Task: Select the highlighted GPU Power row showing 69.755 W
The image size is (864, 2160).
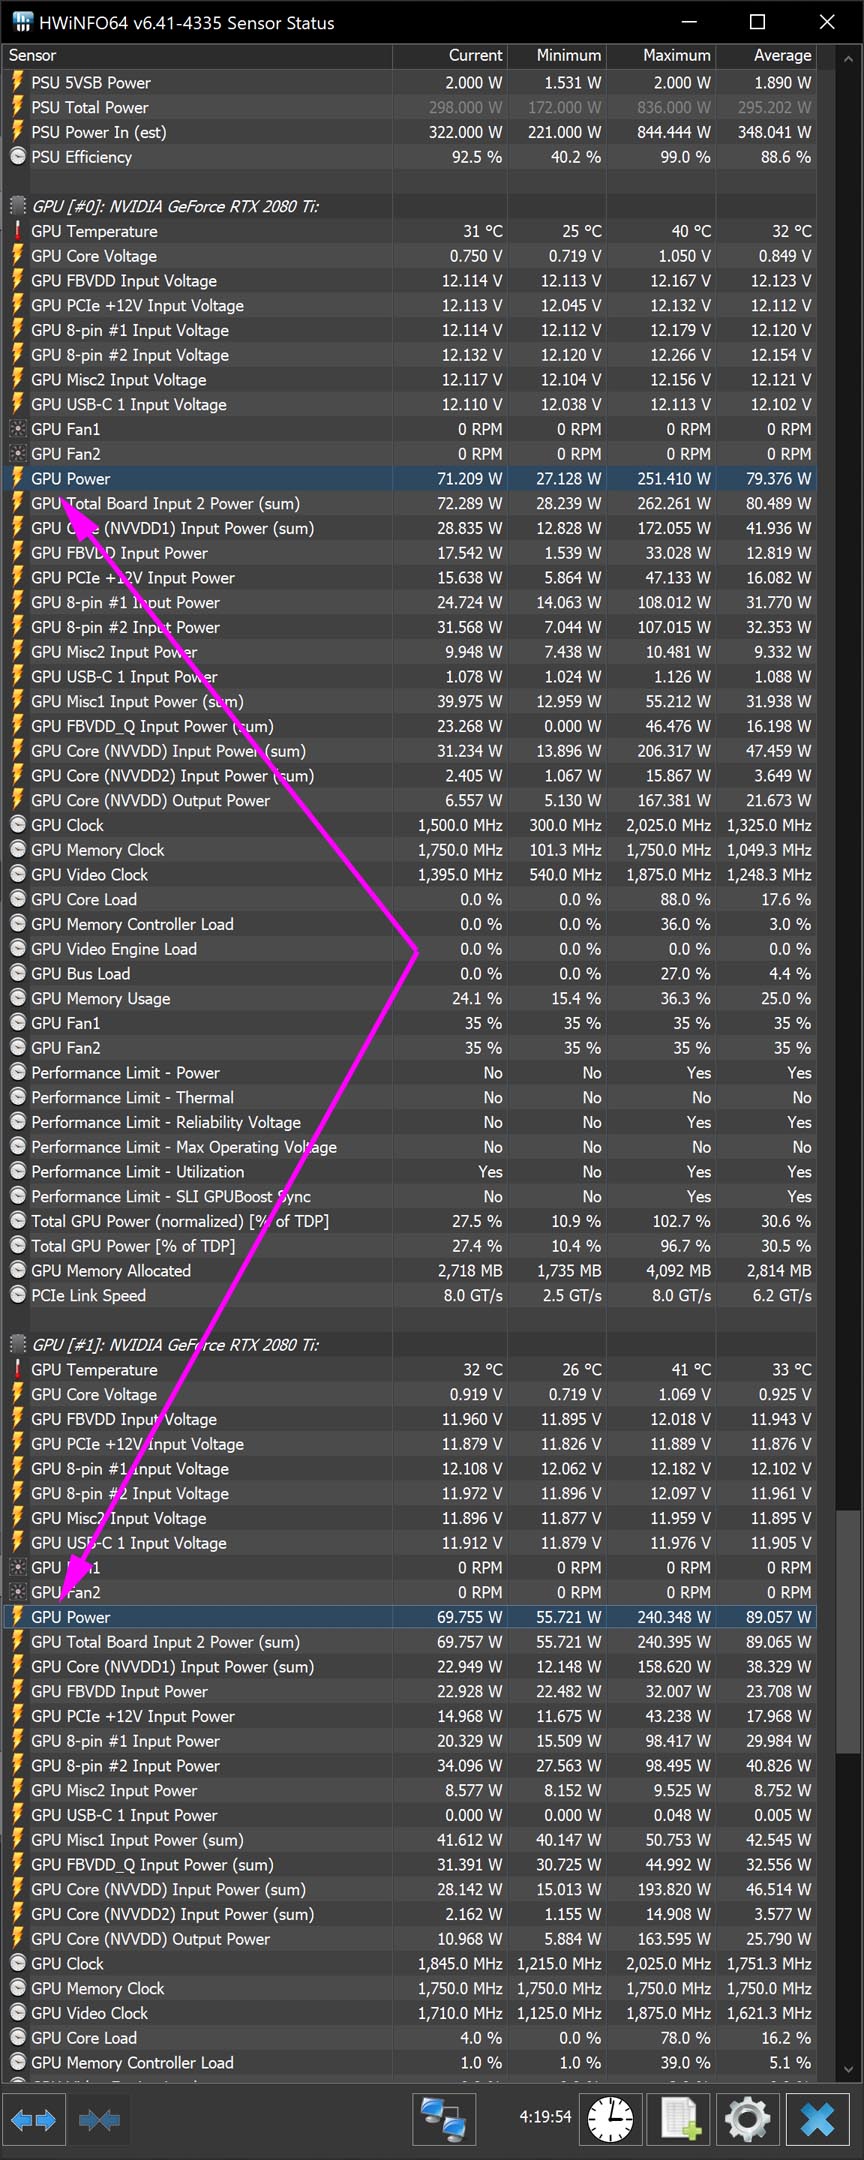Action: pos(409,1617)
